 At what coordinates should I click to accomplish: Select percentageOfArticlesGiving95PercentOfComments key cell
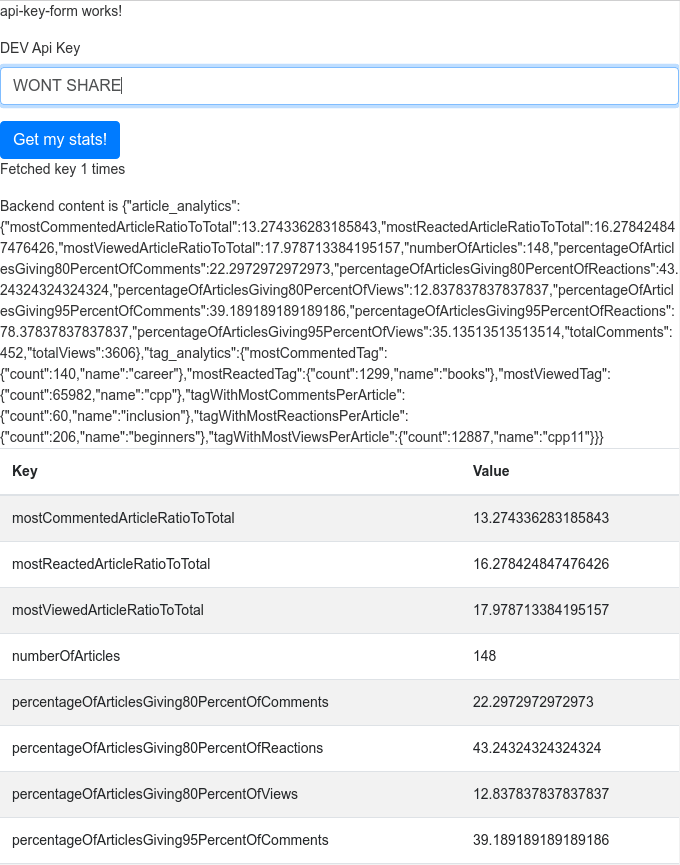pos(170,840)
